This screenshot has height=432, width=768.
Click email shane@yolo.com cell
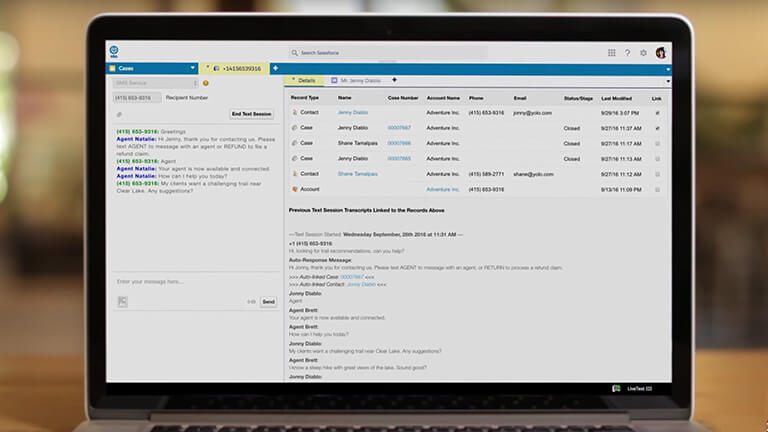click(x=533, y=174)
